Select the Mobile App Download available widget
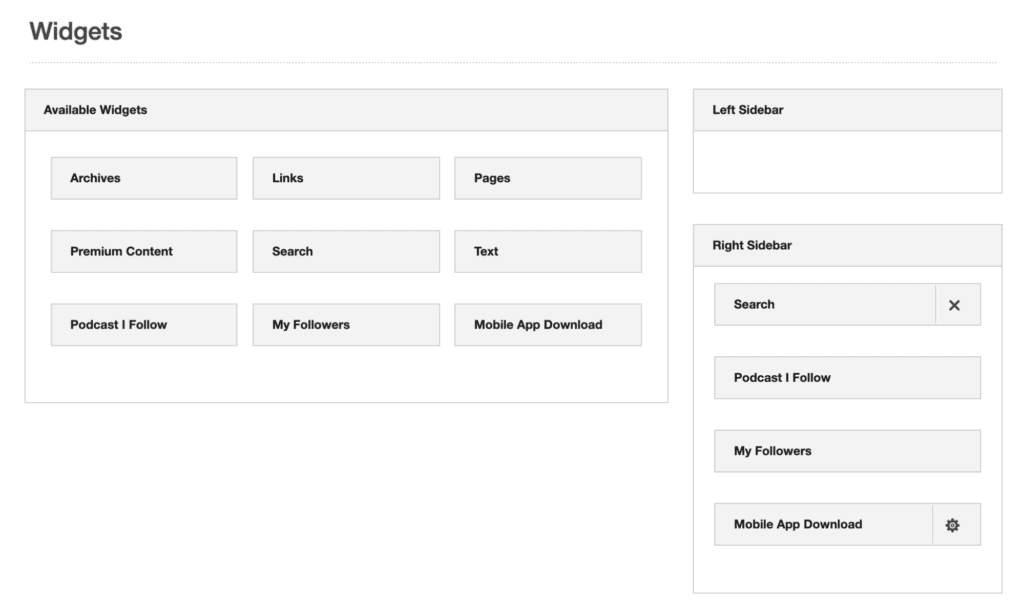 [x=547, y=324]
